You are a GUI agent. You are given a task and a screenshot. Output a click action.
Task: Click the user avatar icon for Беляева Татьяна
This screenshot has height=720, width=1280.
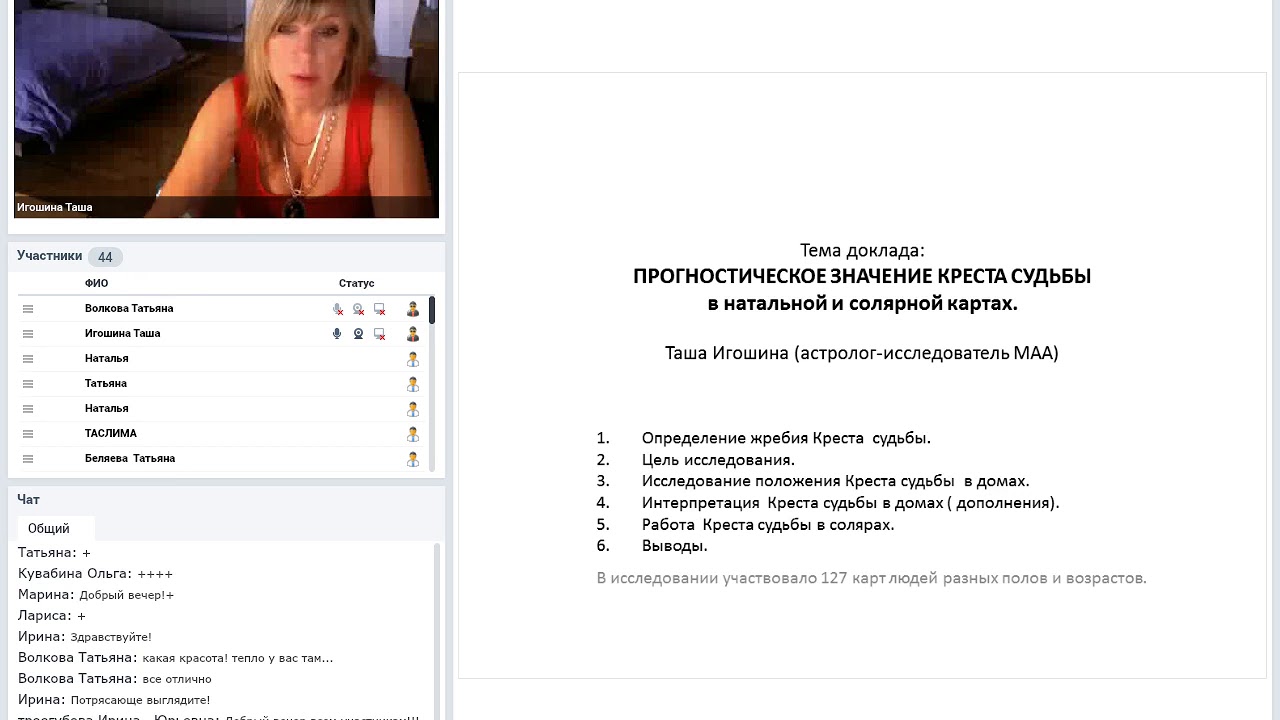[413, 459]
